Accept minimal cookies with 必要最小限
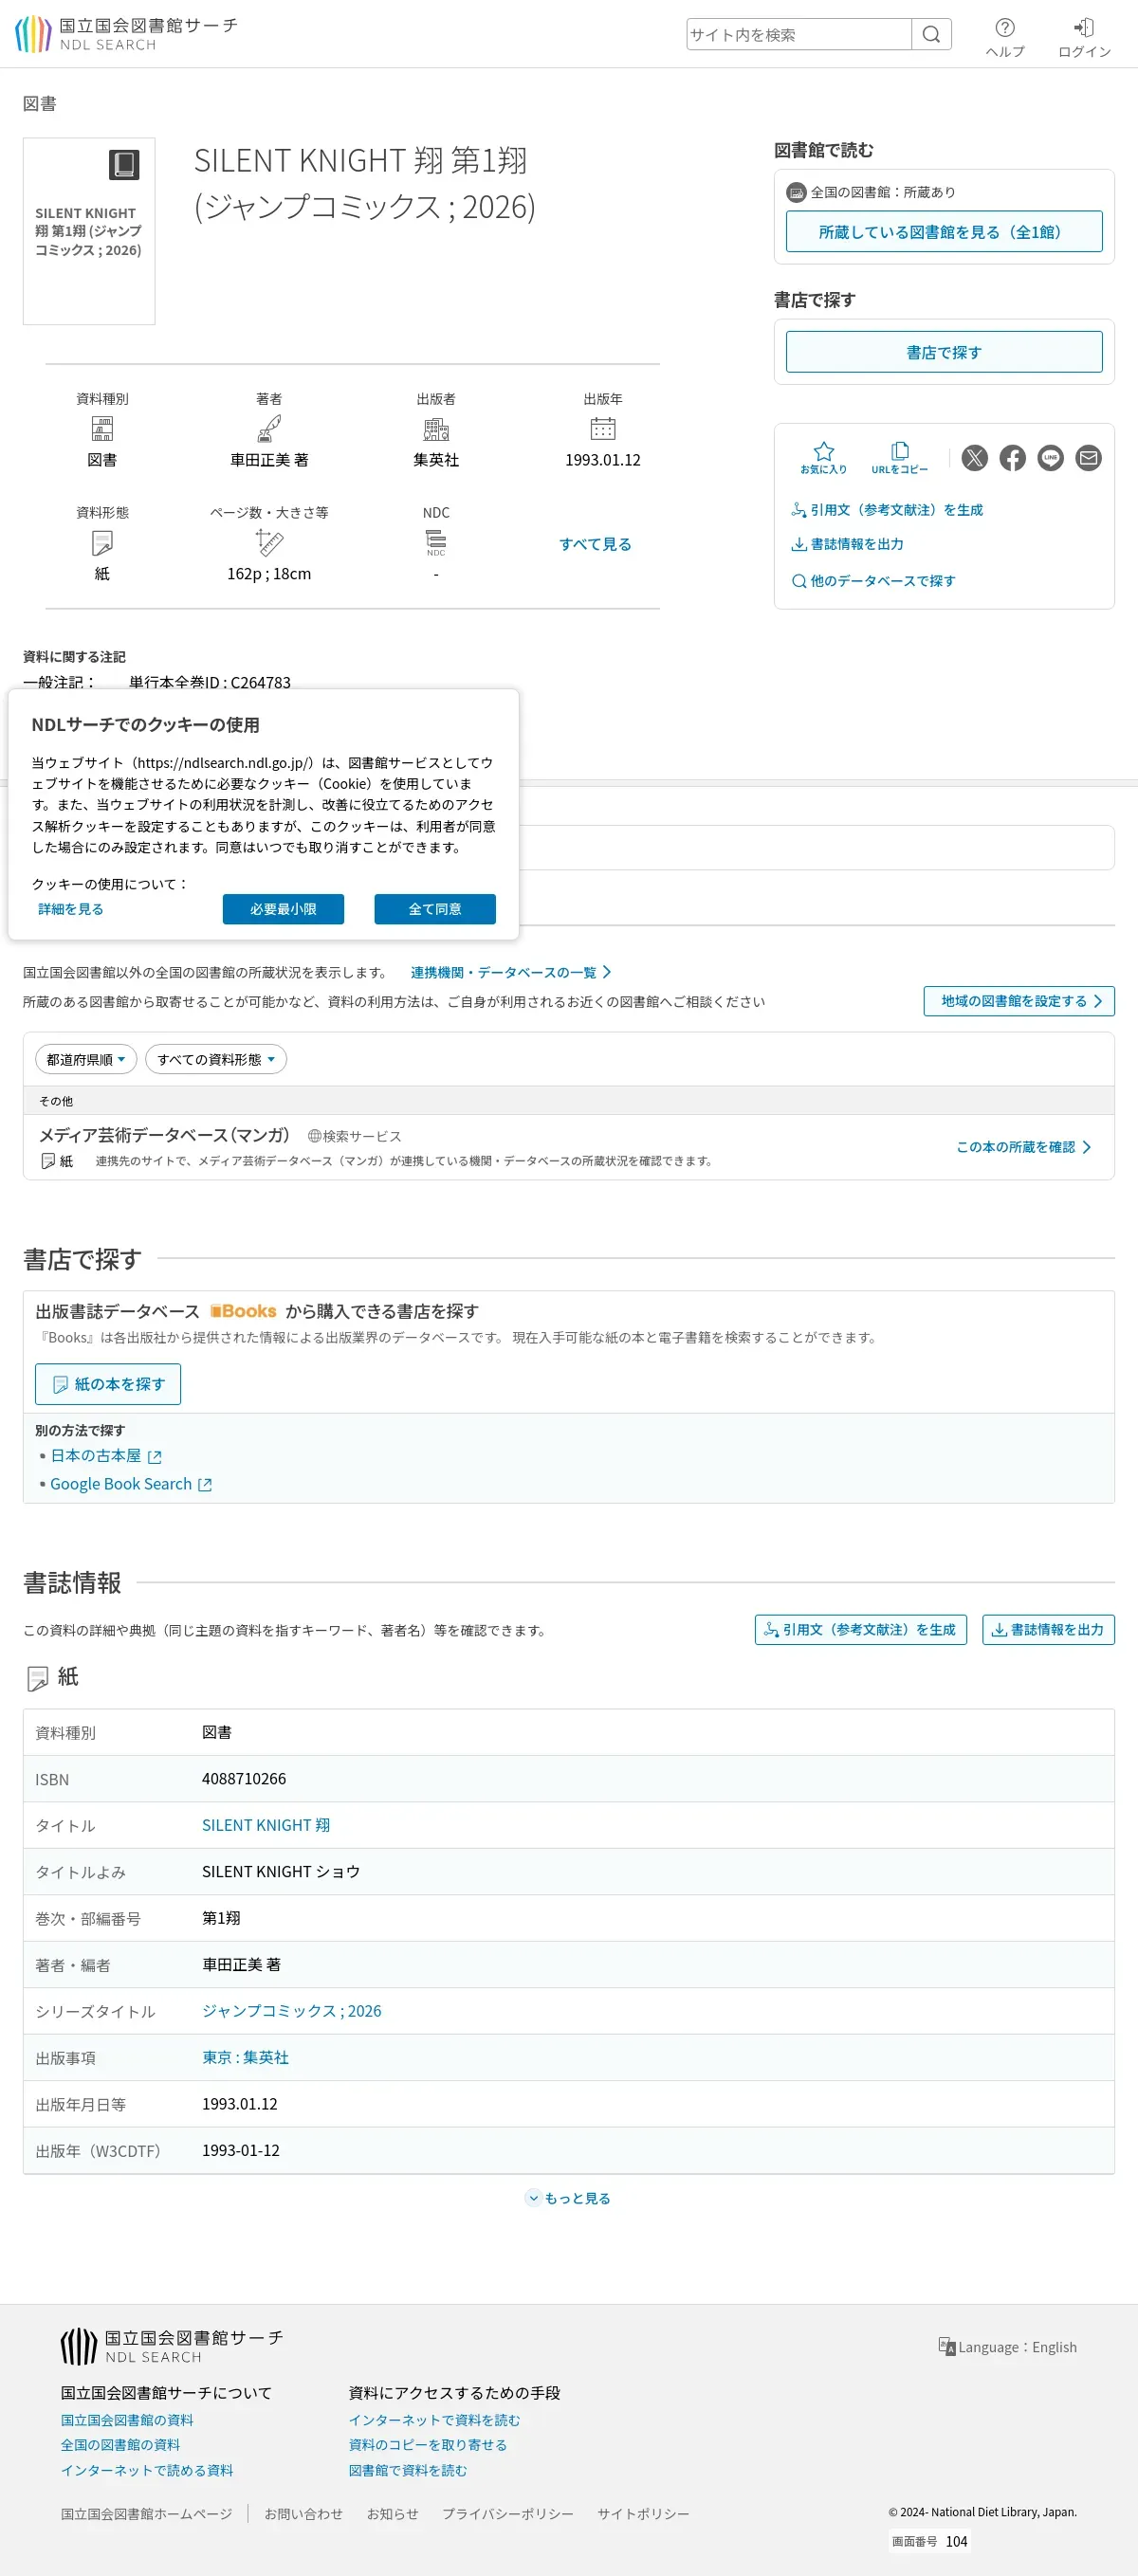Image resolution: width=1138 pixels, height=2576 pixels. point(283,909)
